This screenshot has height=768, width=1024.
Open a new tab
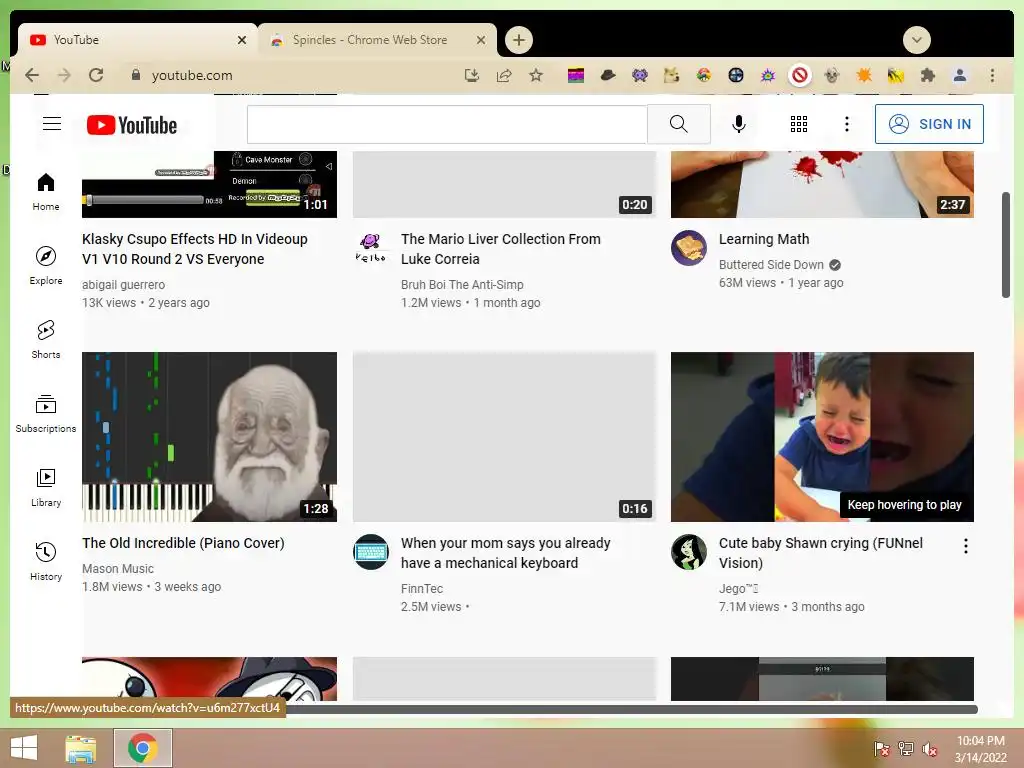coord(519,40)
